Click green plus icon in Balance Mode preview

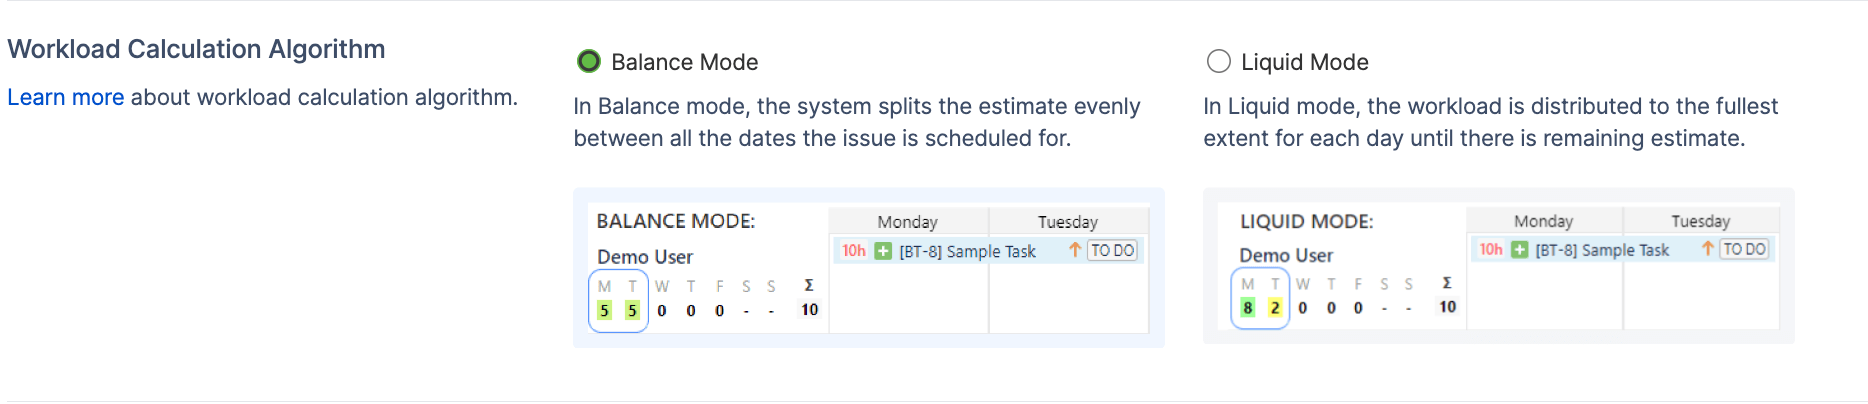[883, 251]
